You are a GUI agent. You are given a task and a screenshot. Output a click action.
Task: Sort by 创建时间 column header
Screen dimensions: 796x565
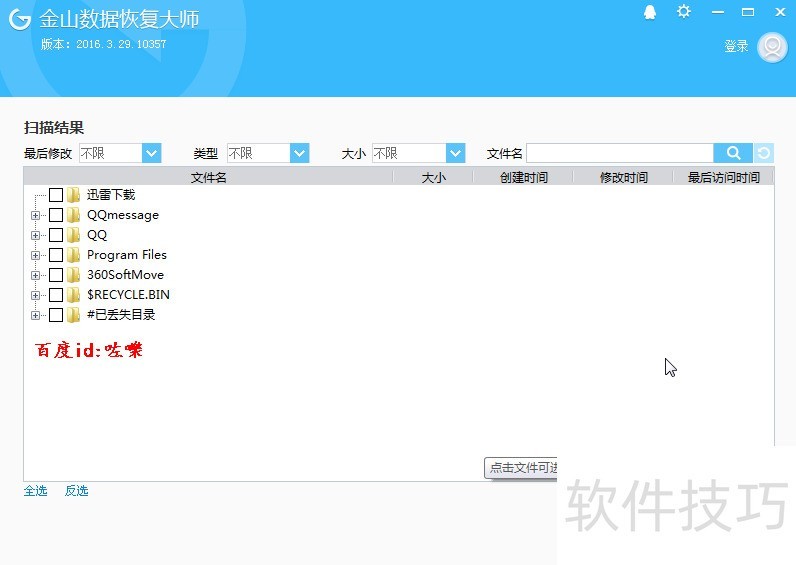[x=523, y=177]
